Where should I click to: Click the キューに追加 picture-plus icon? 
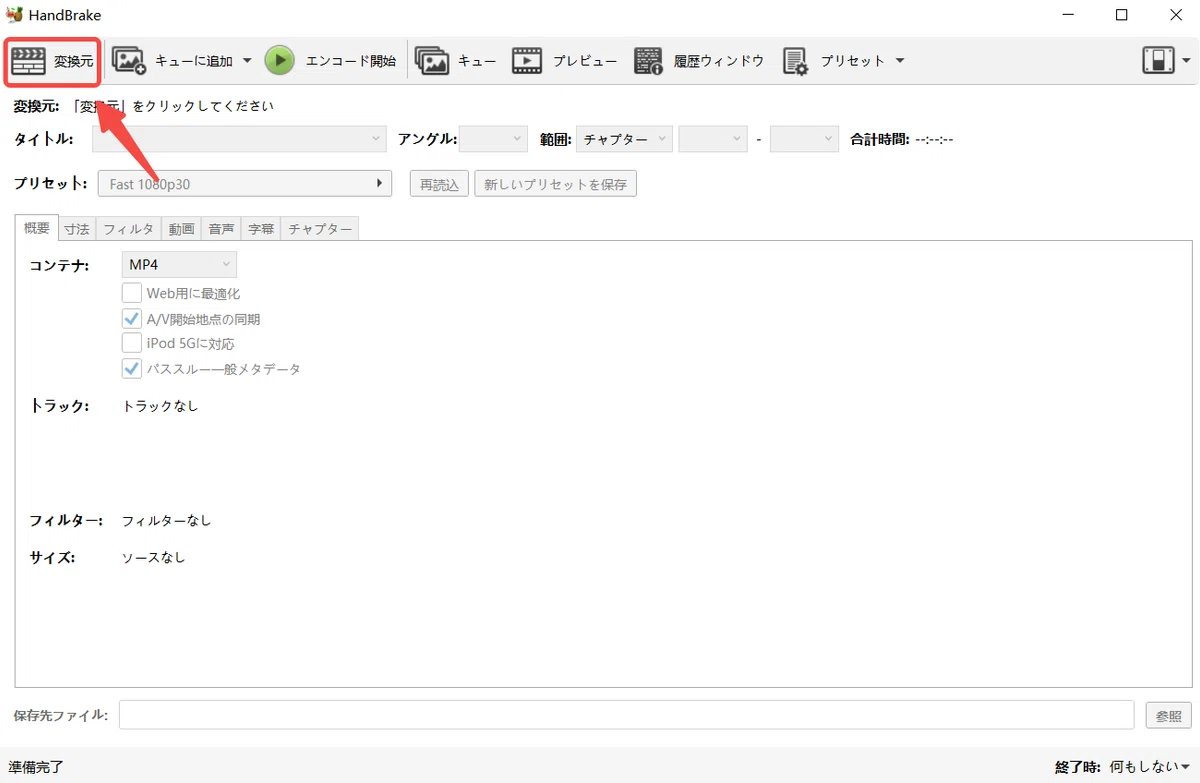pyautogui.click(x=129, y=61)
